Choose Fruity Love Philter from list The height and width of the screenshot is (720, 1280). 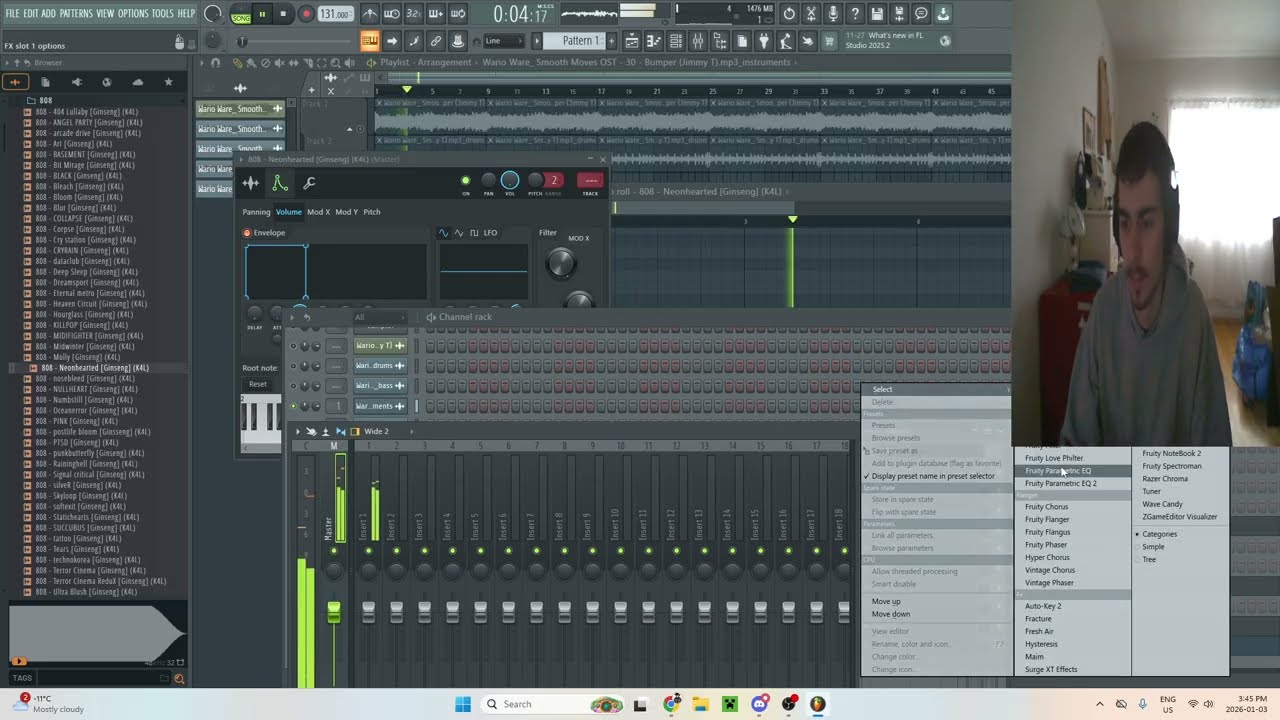tap(1054, 458)
